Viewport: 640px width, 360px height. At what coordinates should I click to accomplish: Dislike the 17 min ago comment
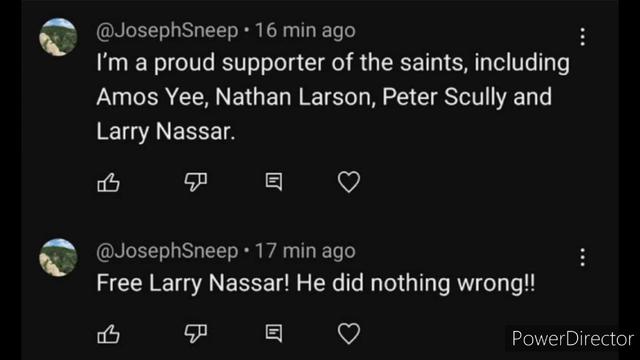[x=196, y=333]
